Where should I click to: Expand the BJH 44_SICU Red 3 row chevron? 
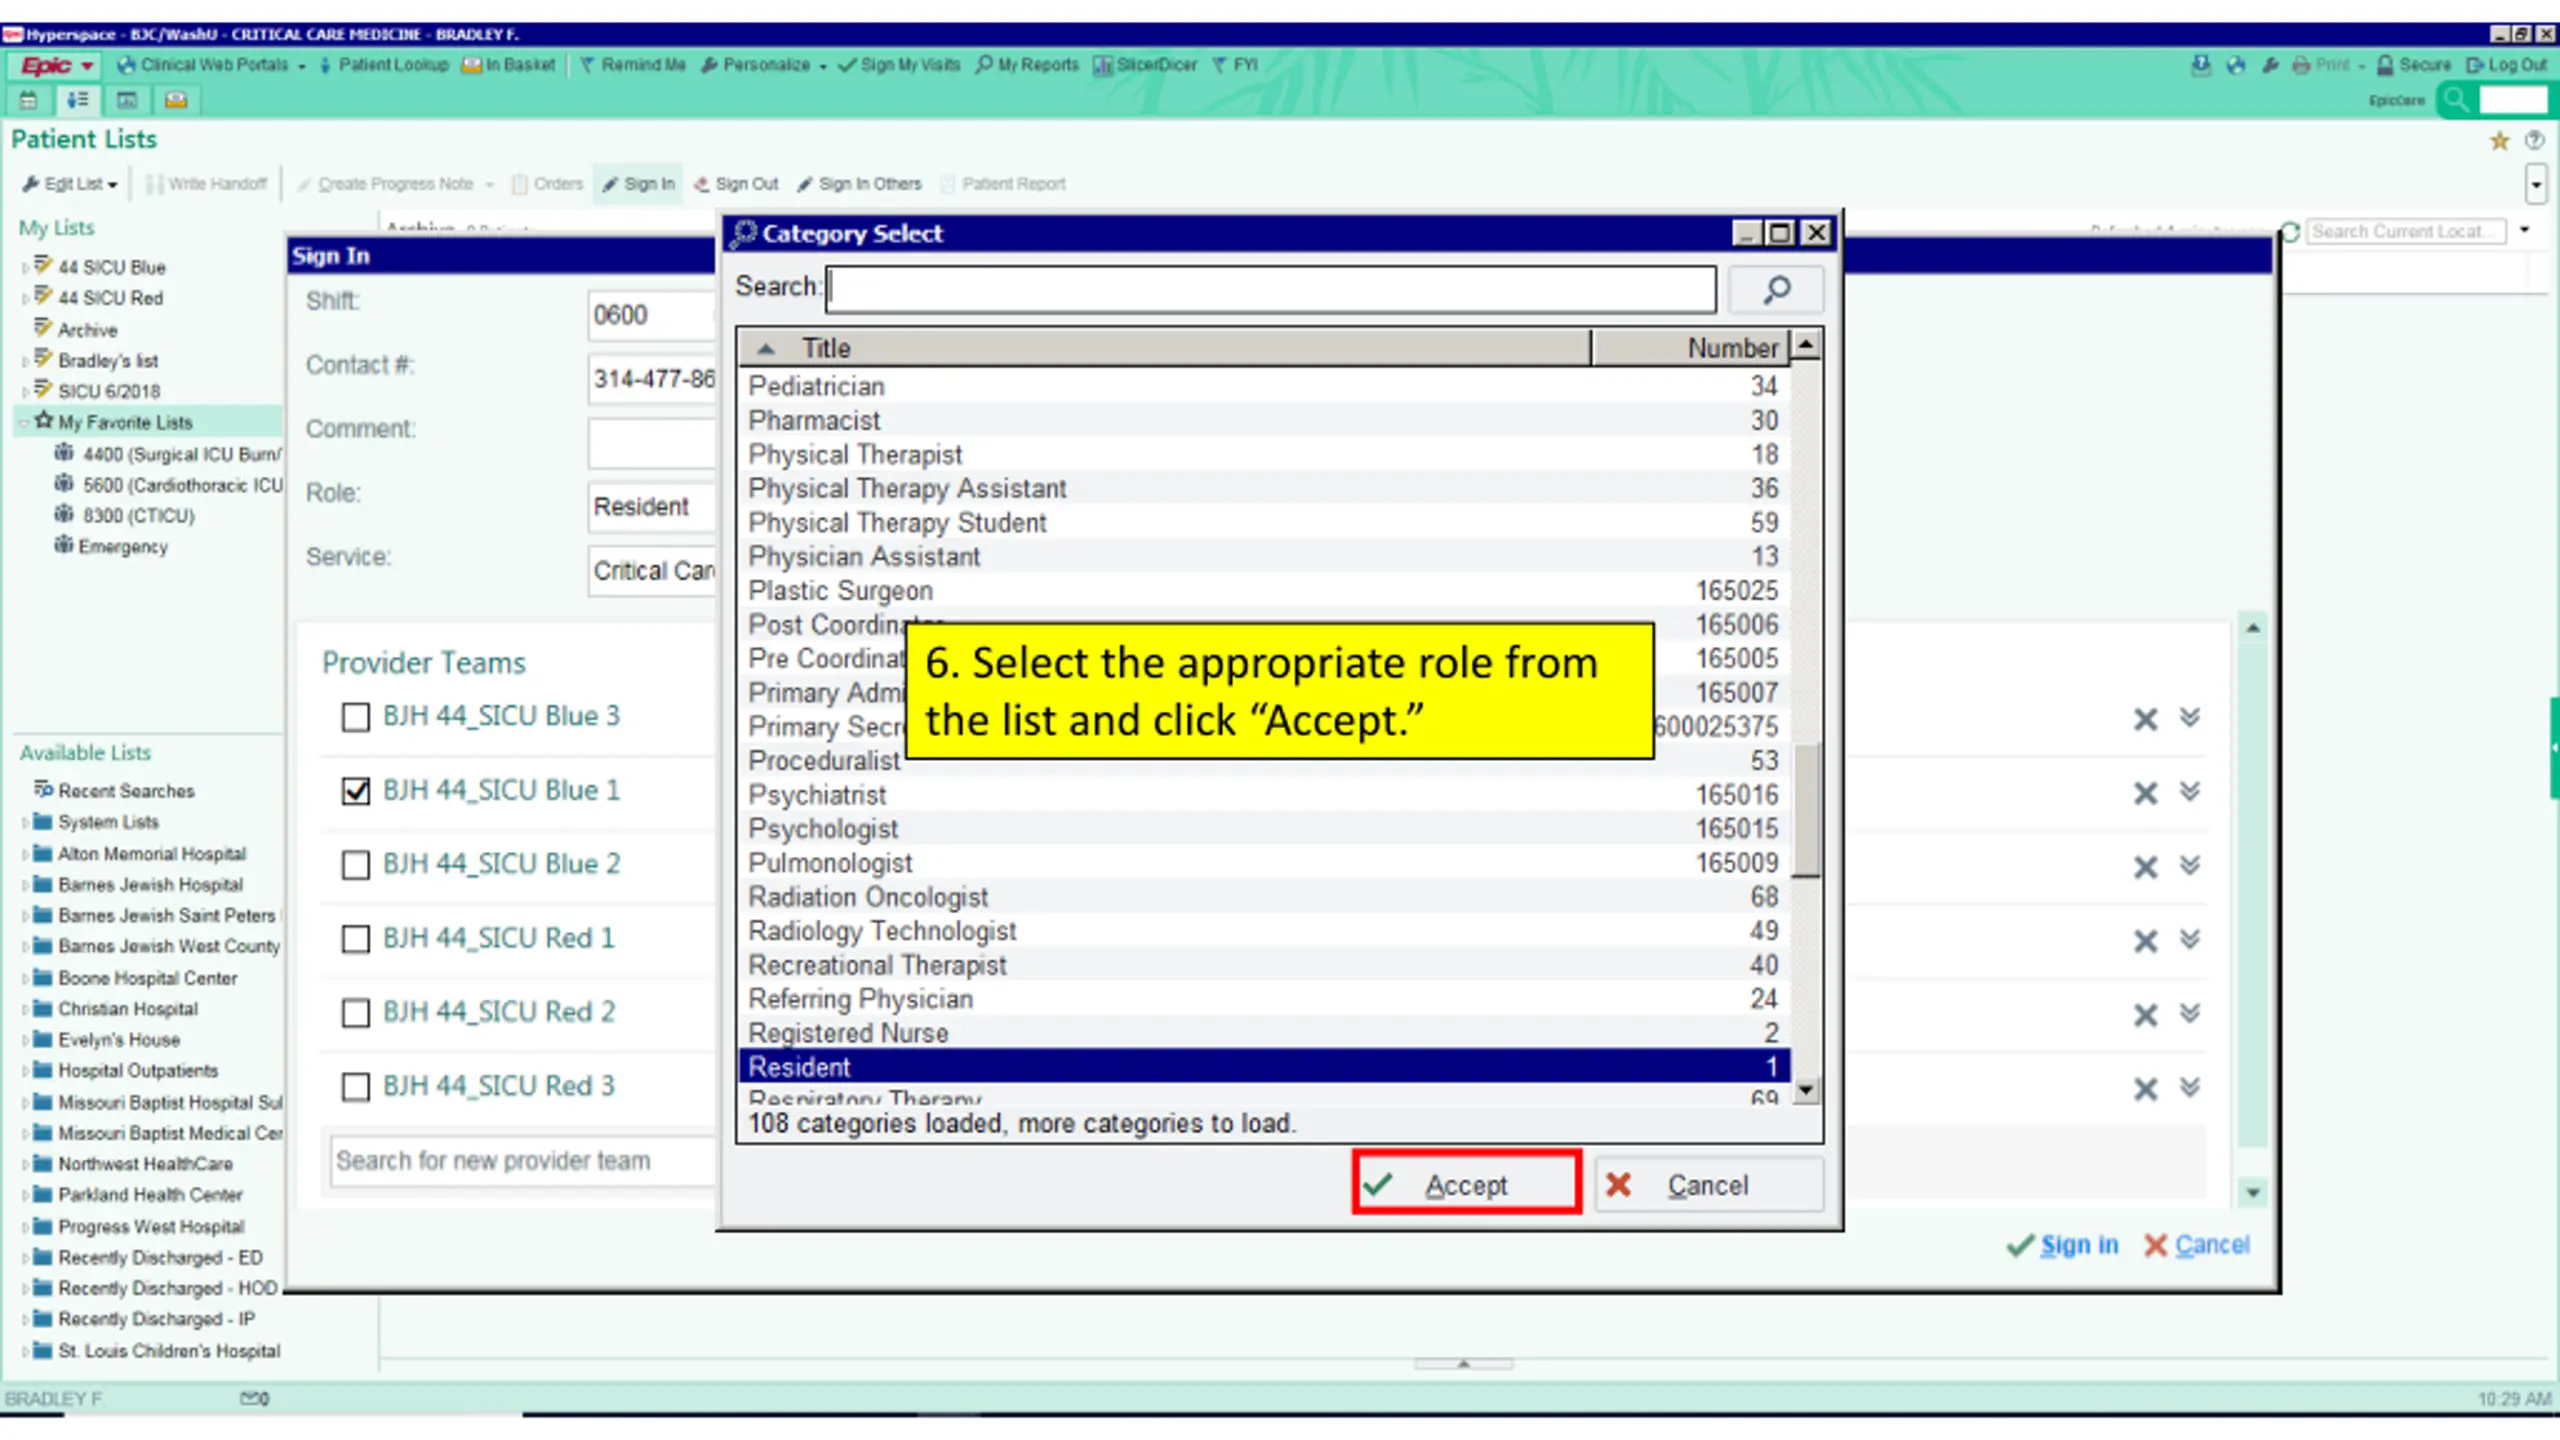coord(2190,1087)
